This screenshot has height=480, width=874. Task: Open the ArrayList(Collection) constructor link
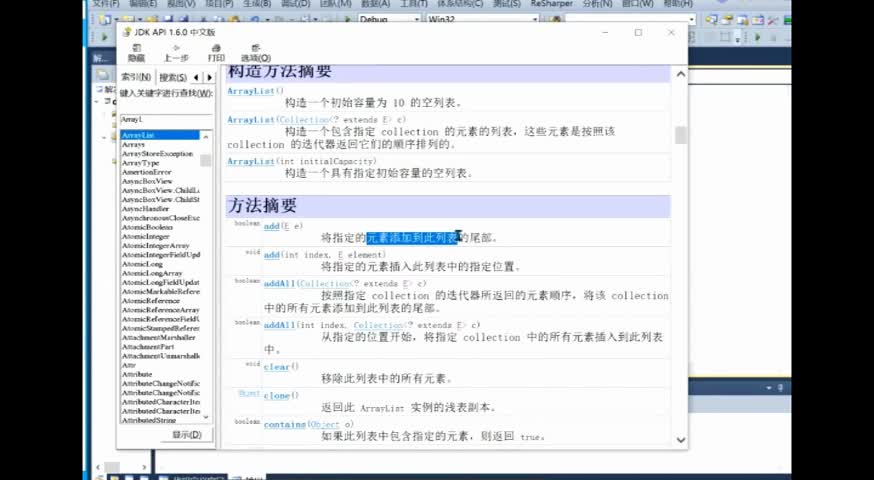click(x=251, y=120)
